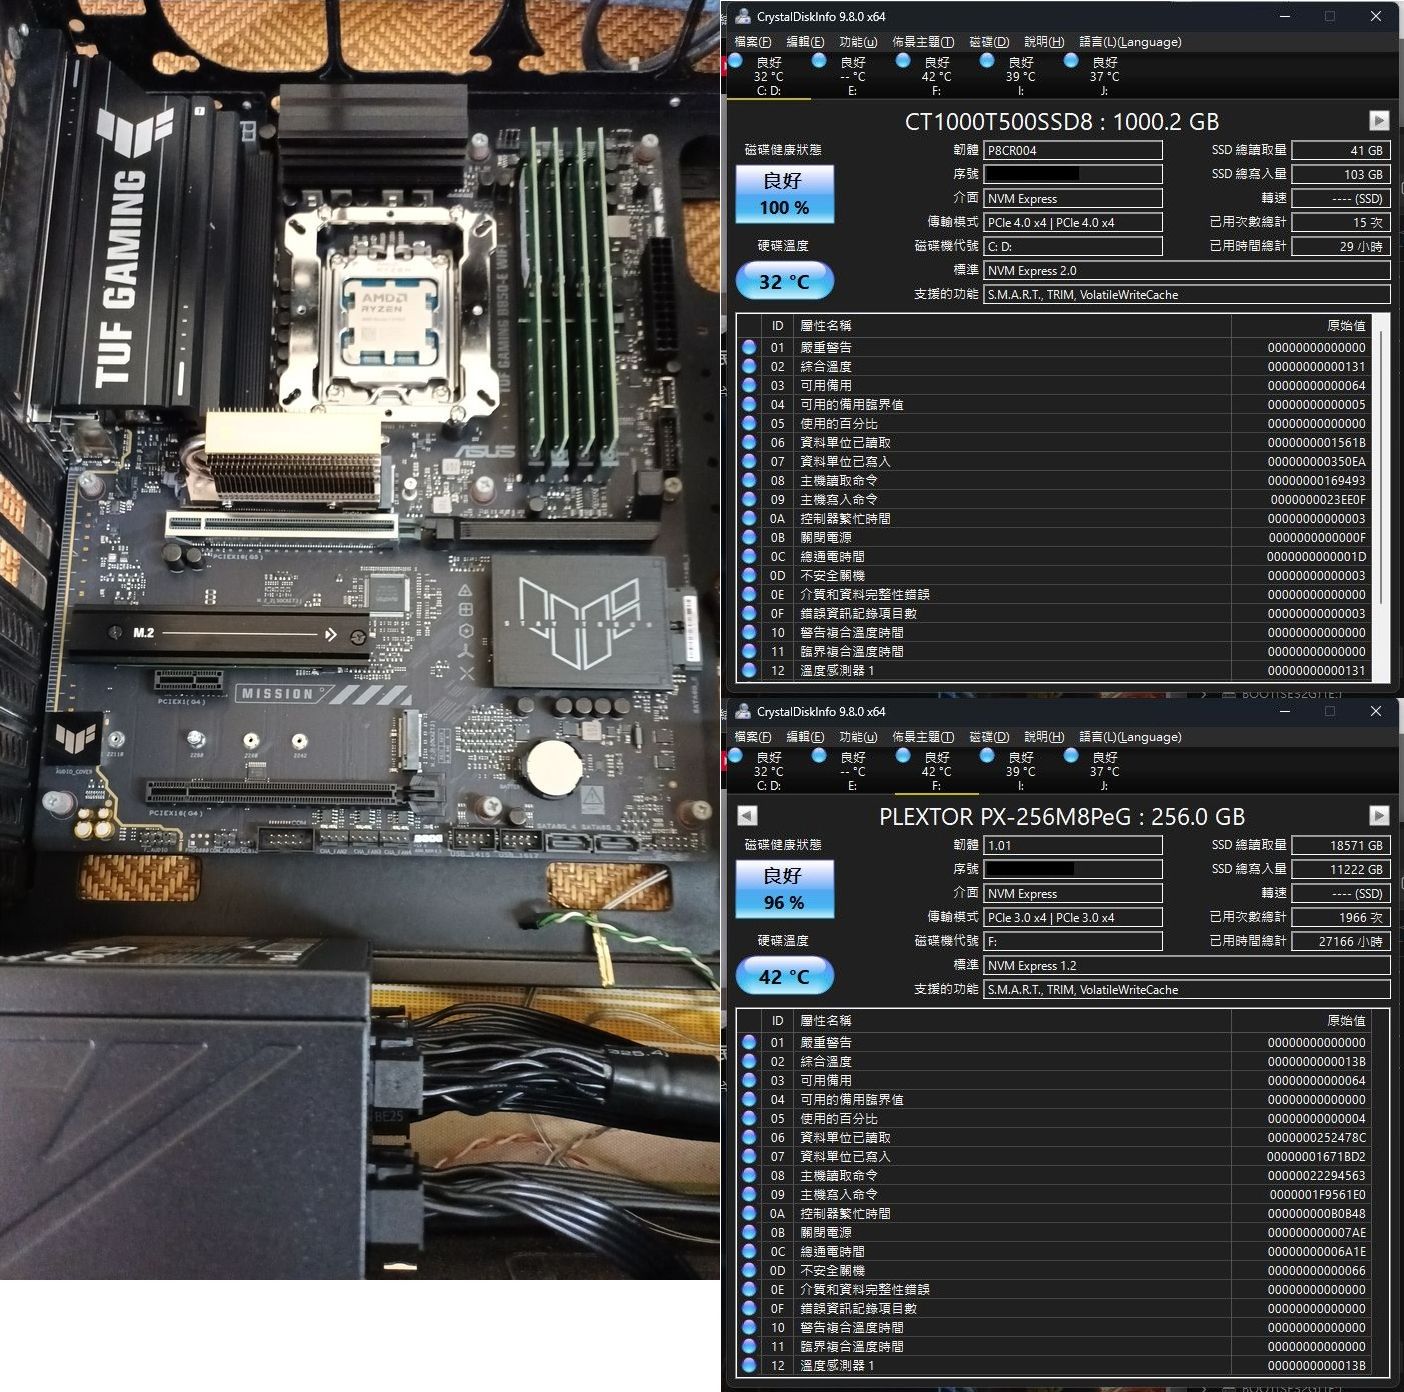Select the C: D: disk tab in the bottom window
This screenshot has width=1404, height=1392.
(768, 771)
